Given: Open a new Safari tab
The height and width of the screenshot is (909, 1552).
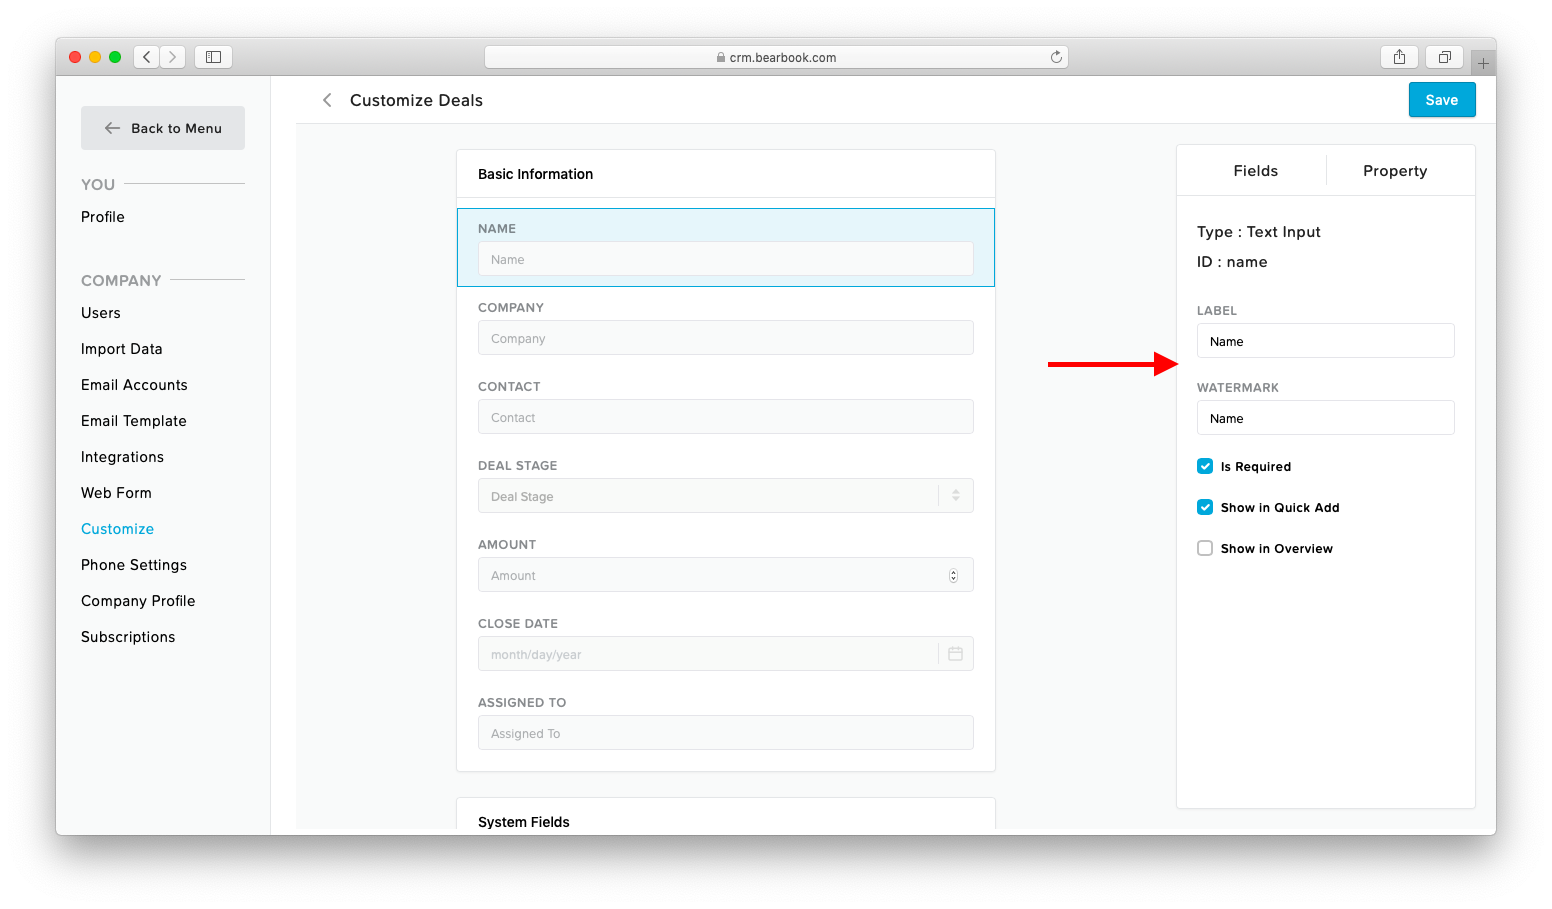Looking at the screenshot, I should (x=1483, y=63).
